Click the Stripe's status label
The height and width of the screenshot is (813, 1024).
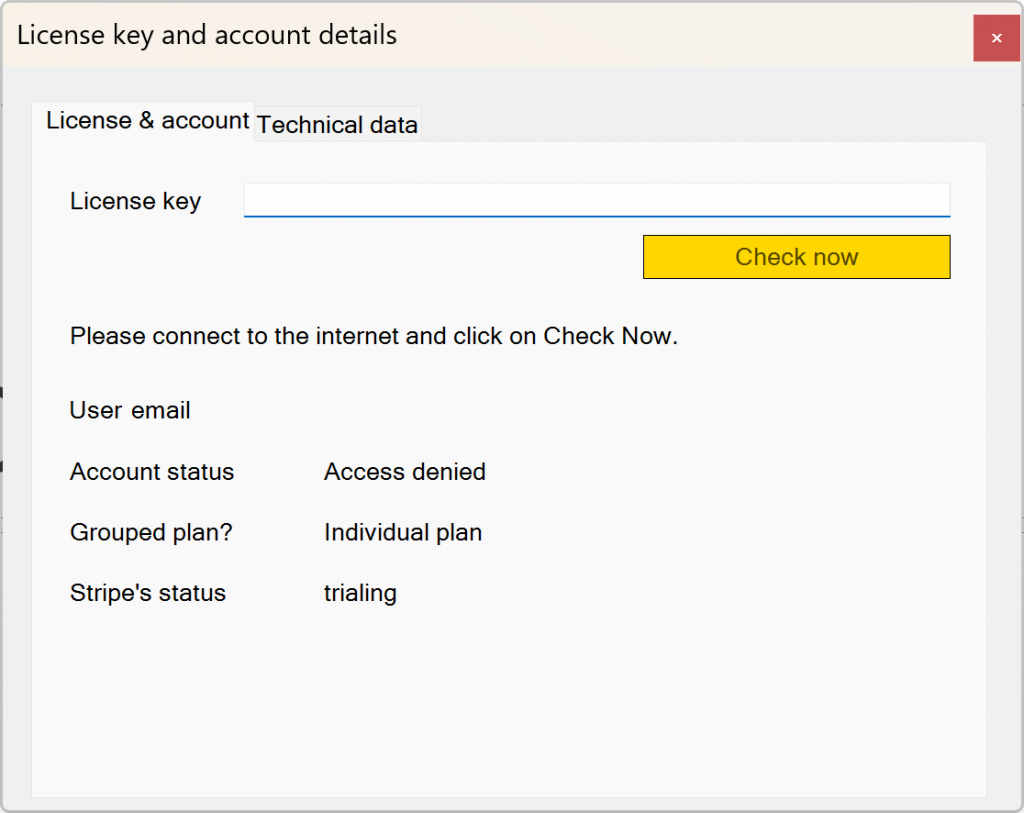(148, 593)
